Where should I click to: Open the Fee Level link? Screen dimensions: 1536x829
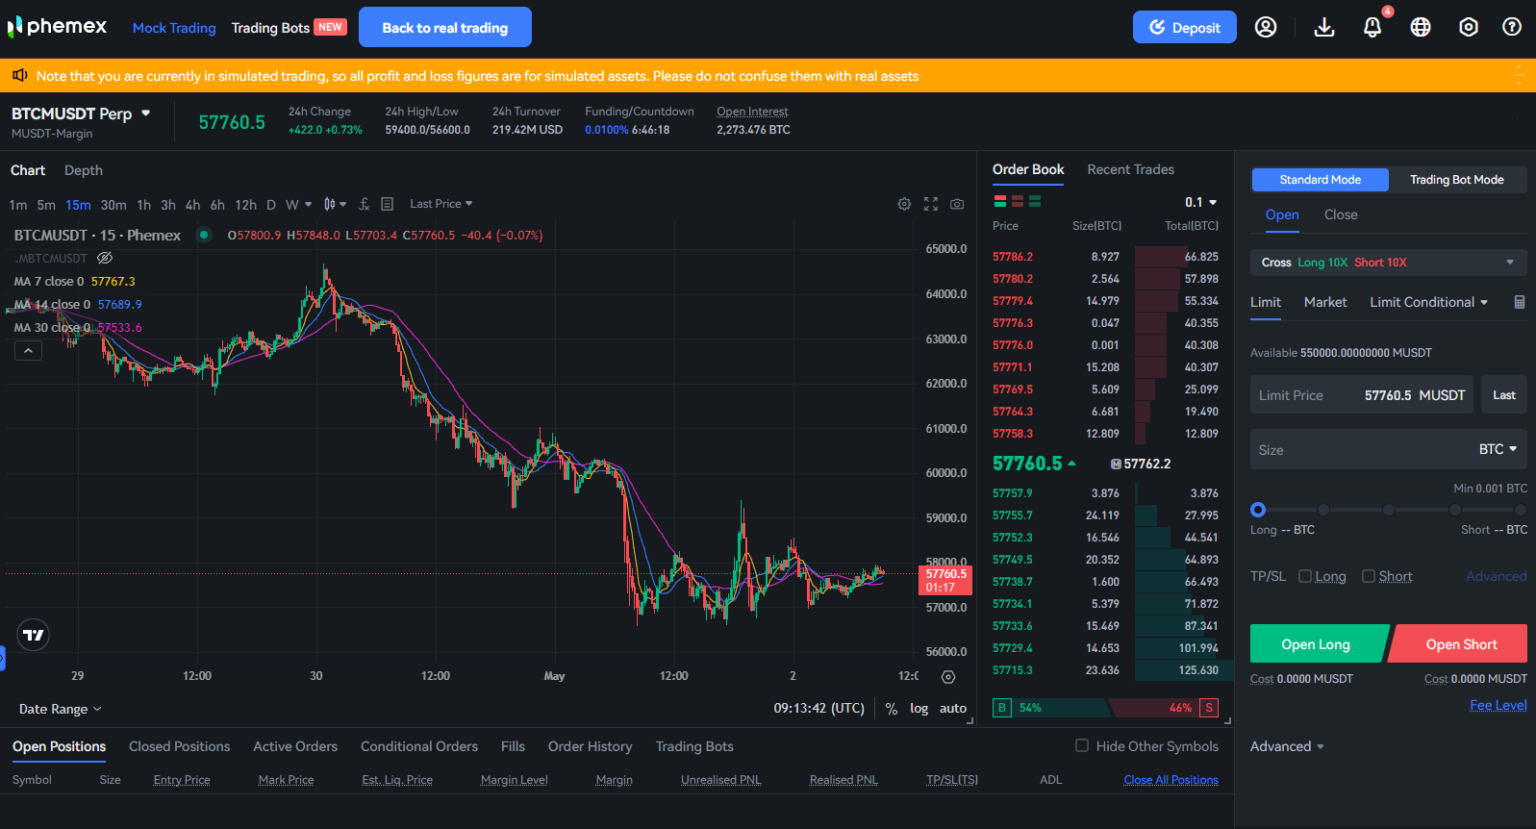1497,705
